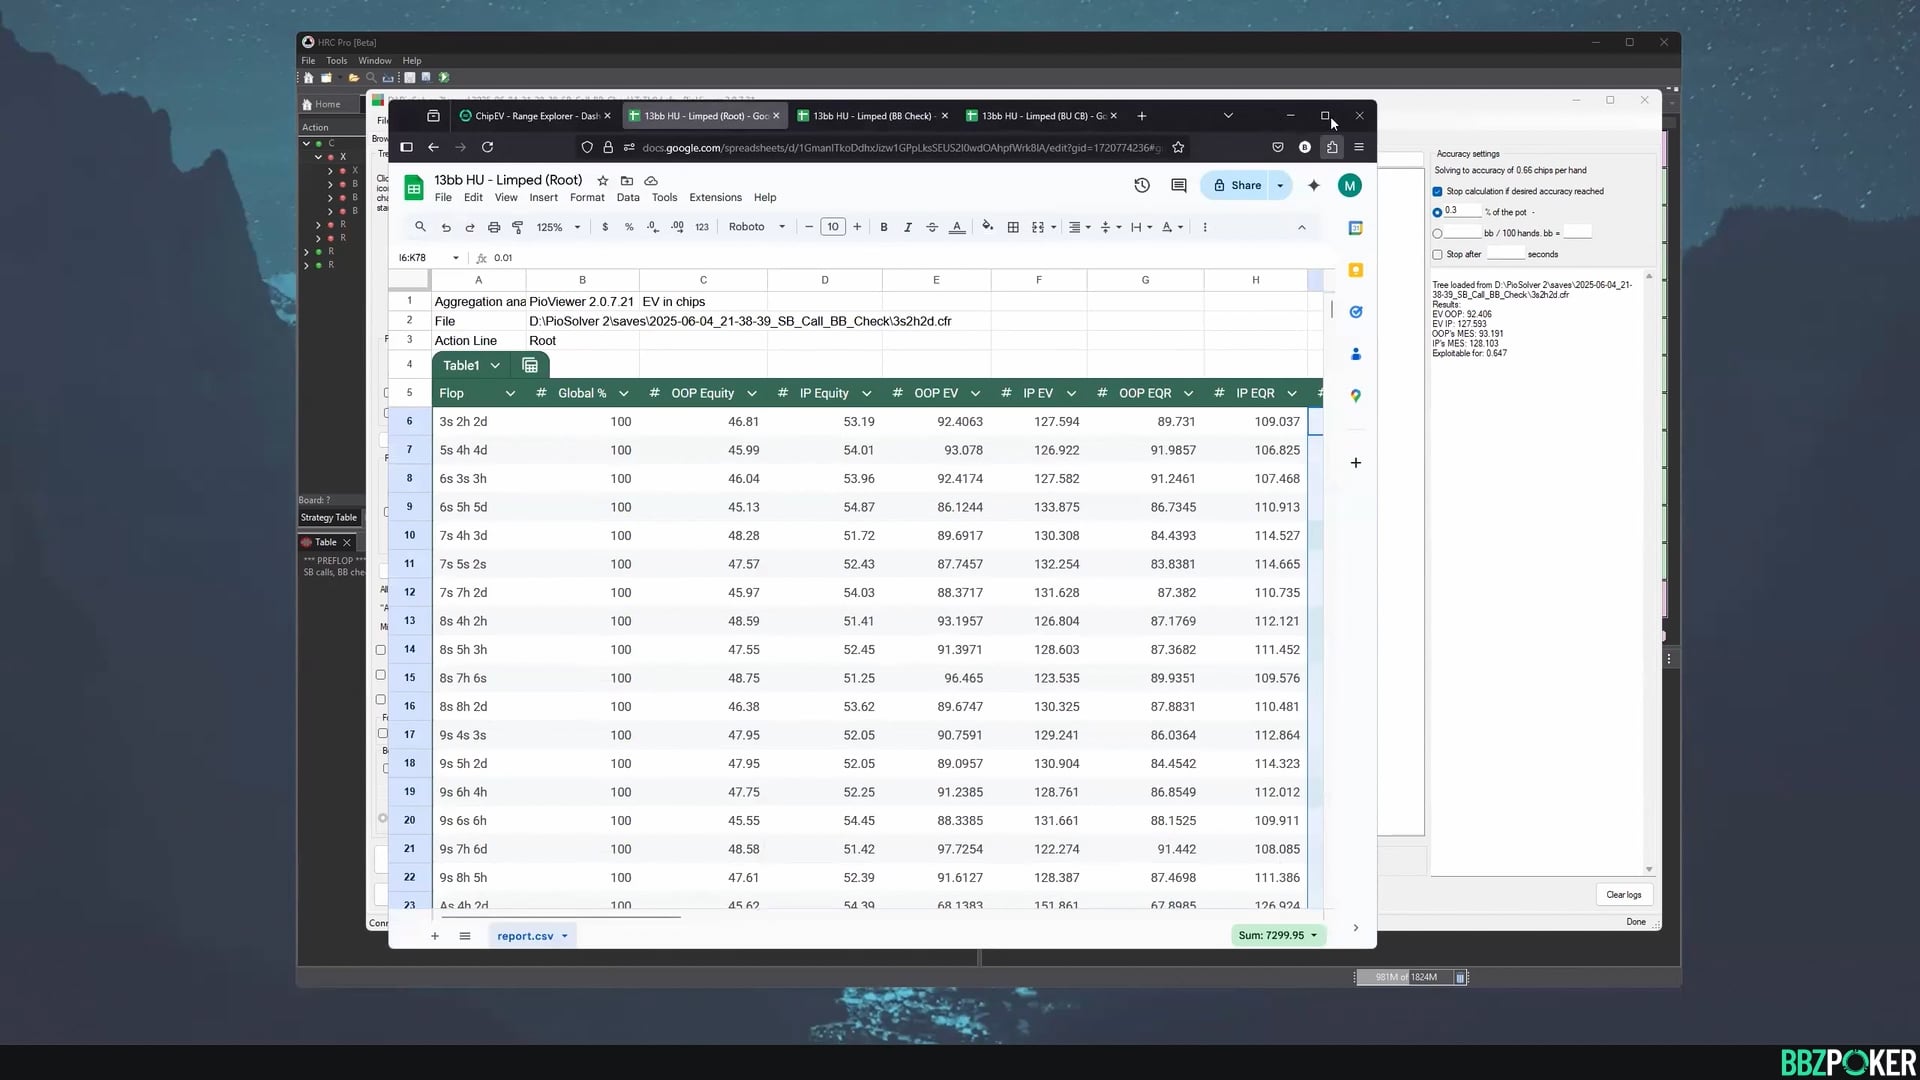This screenshot has height=1080, width=1920.
Task: Open the borders tool
Action: coord(1013,227)
